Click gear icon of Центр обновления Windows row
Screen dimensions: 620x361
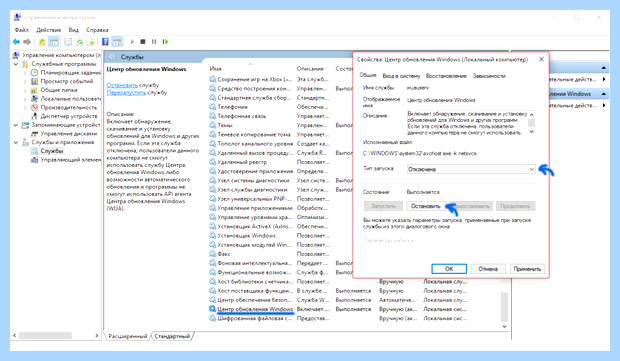click(x=212, y=309)
